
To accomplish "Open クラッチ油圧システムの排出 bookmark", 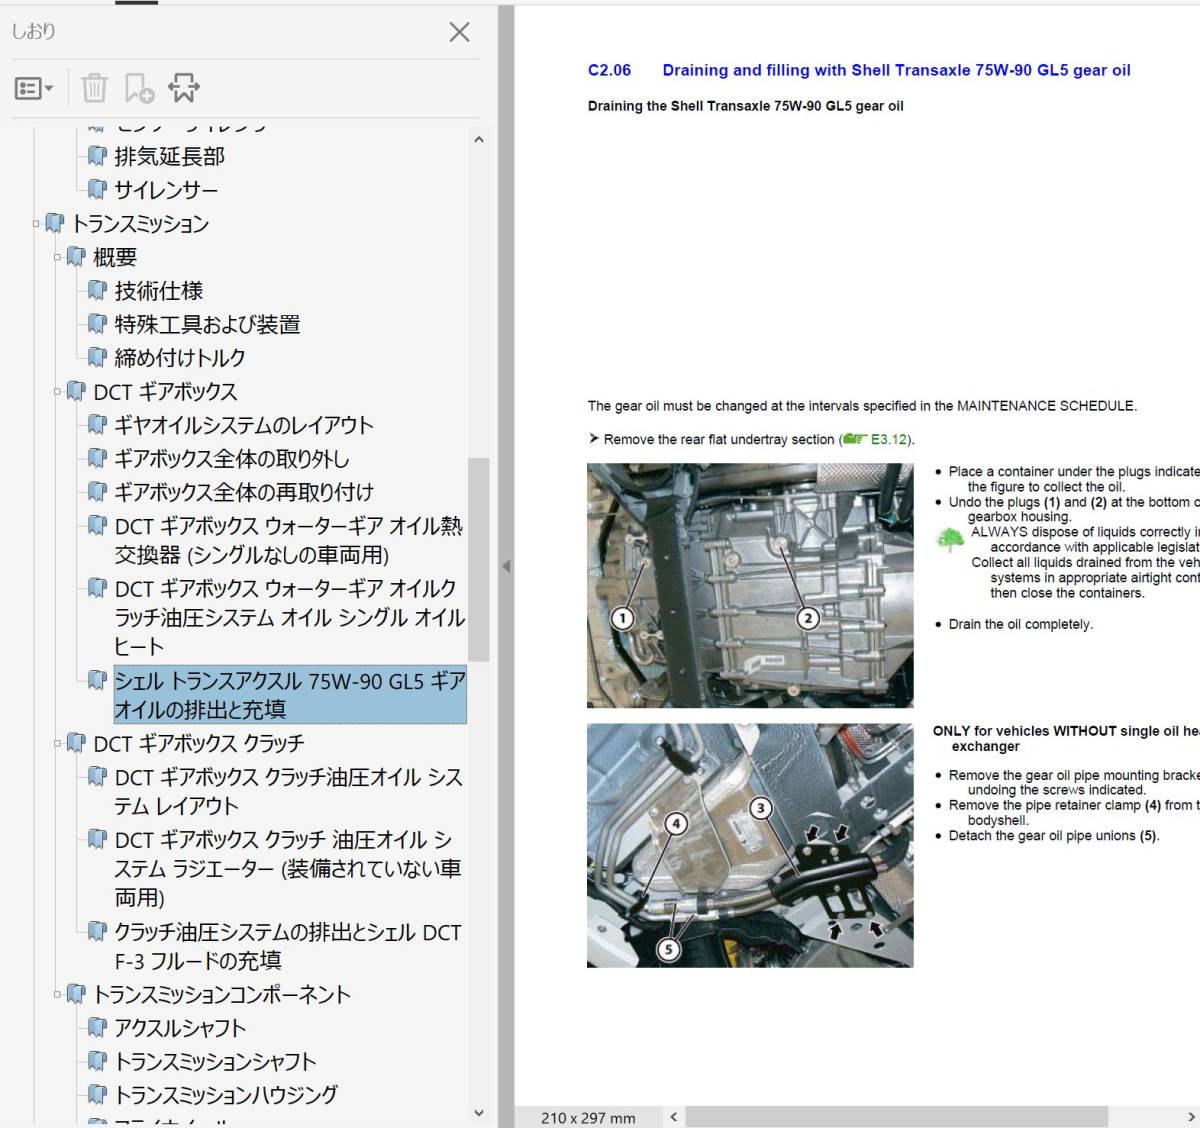I will pyautogui.click(x=288, y=946).
